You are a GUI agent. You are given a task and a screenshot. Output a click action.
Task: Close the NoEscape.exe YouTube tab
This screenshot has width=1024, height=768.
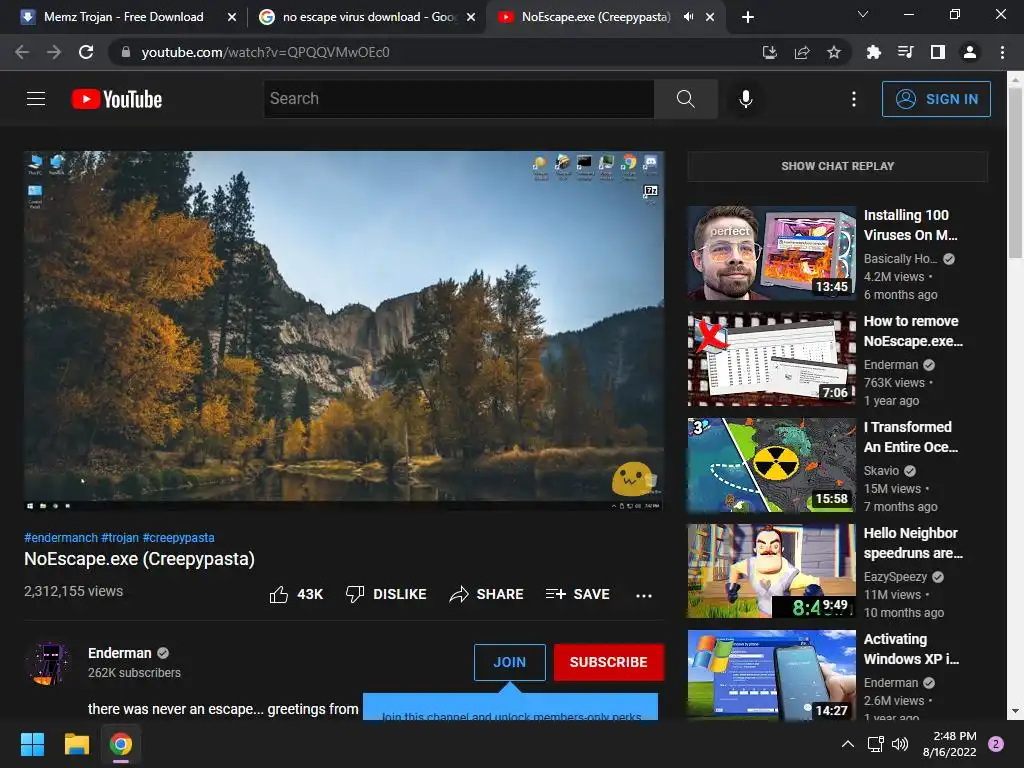[x=710, y=18]
